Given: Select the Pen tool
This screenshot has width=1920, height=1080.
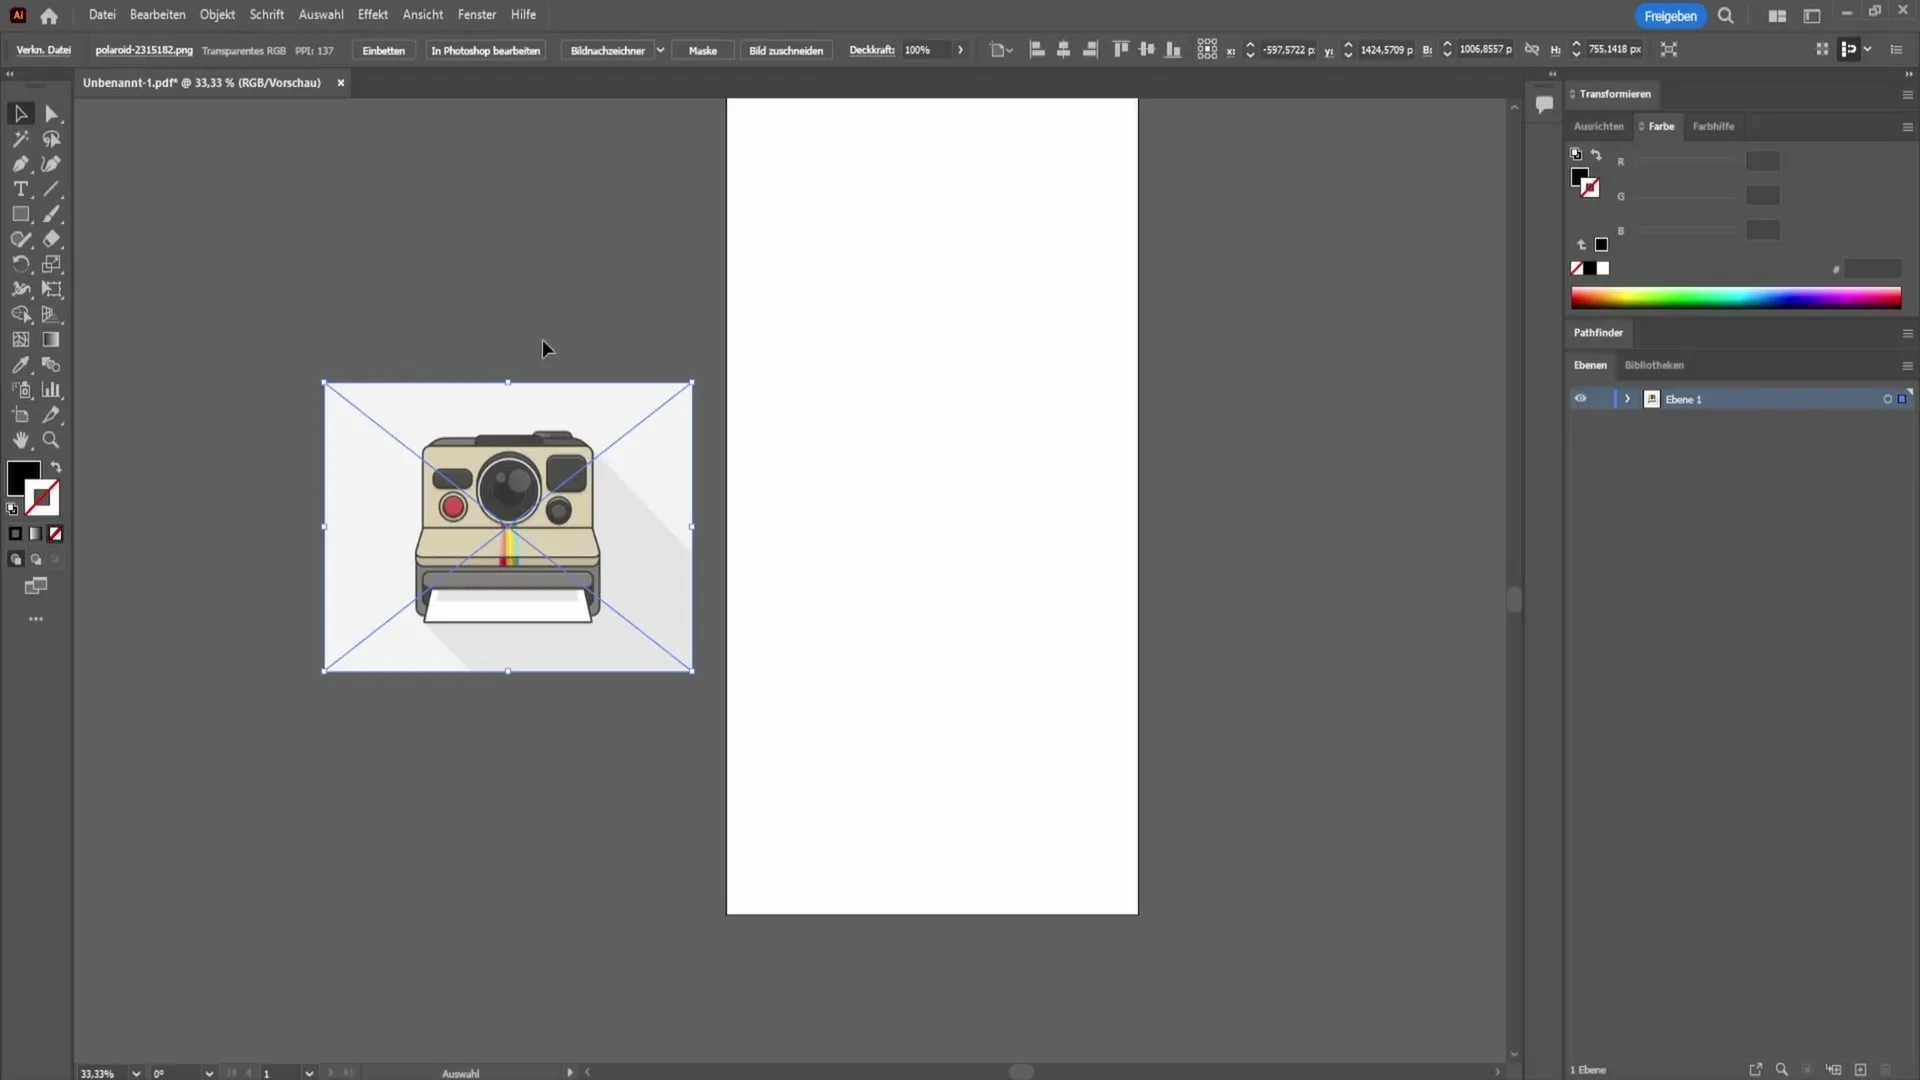Looking at the screenshot, I should tap(20, 164).
